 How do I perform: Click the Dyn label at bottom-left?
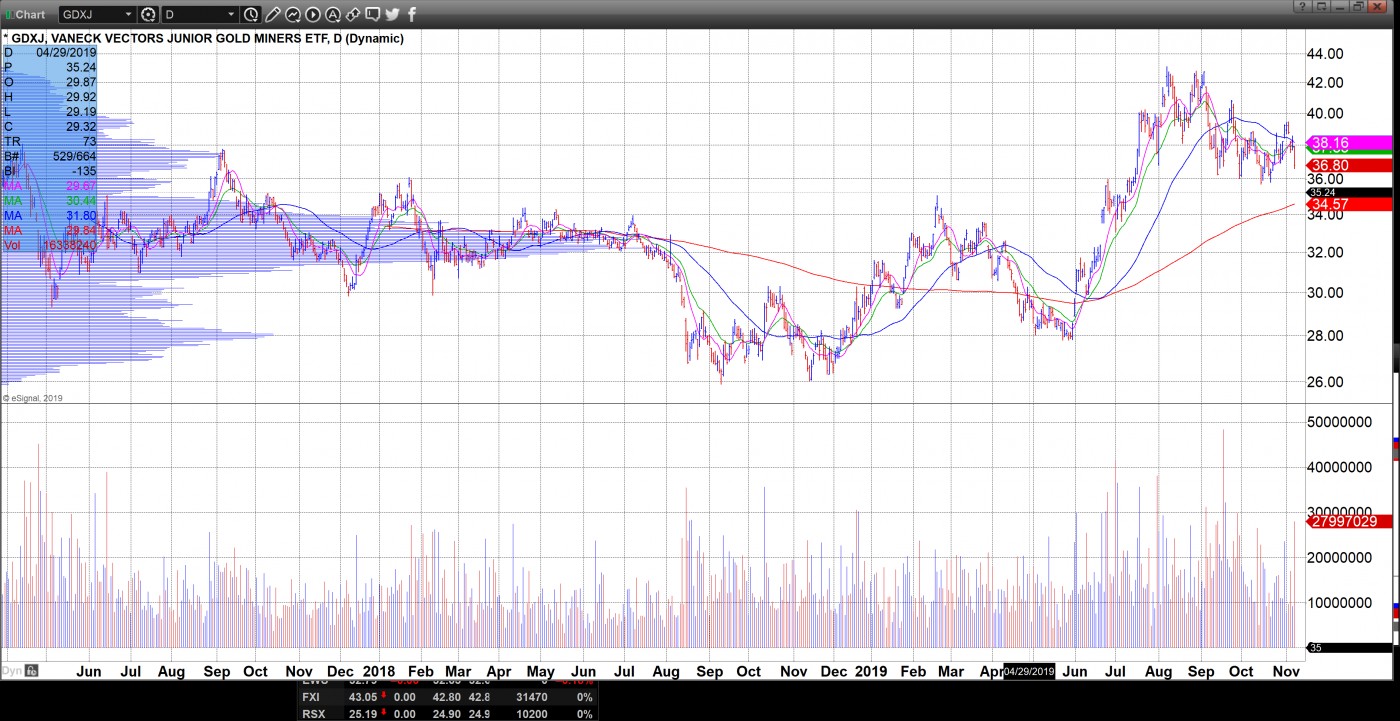coord(12,671)
